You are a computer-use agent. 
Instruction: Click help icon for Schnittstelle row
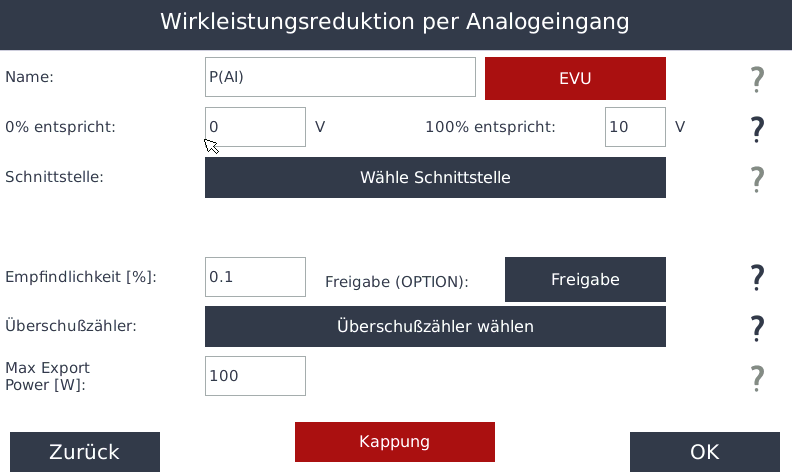[x=757, y=179]
